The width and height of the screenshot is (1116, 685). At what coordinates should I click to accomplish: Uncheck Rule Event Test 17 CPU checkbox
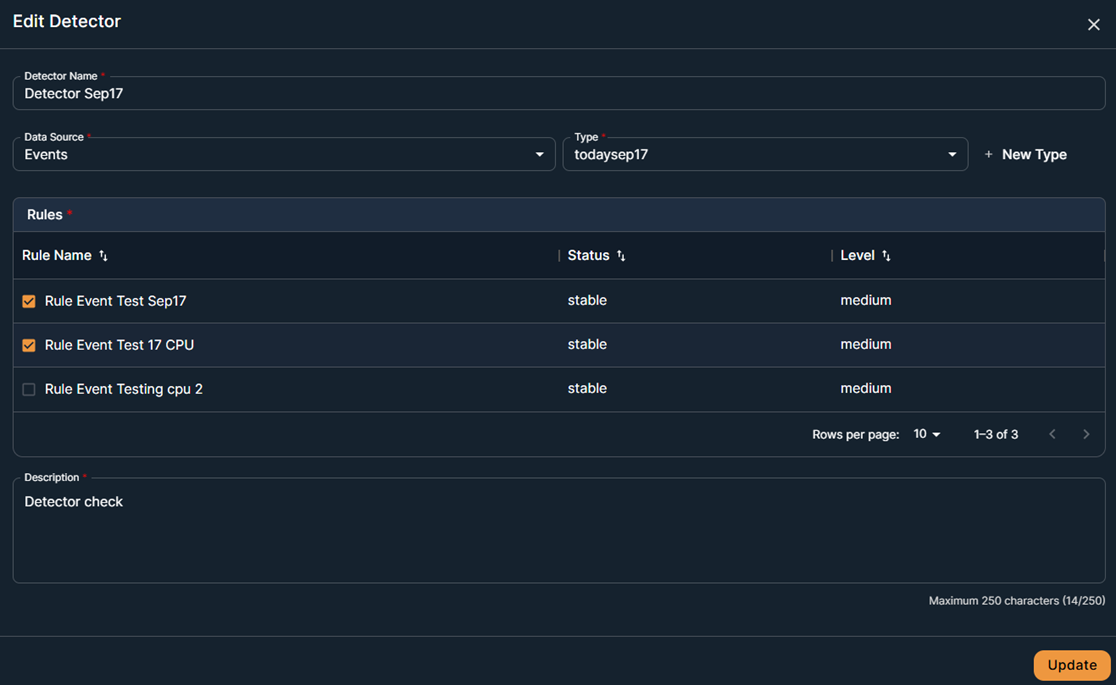tap(29, 345)
